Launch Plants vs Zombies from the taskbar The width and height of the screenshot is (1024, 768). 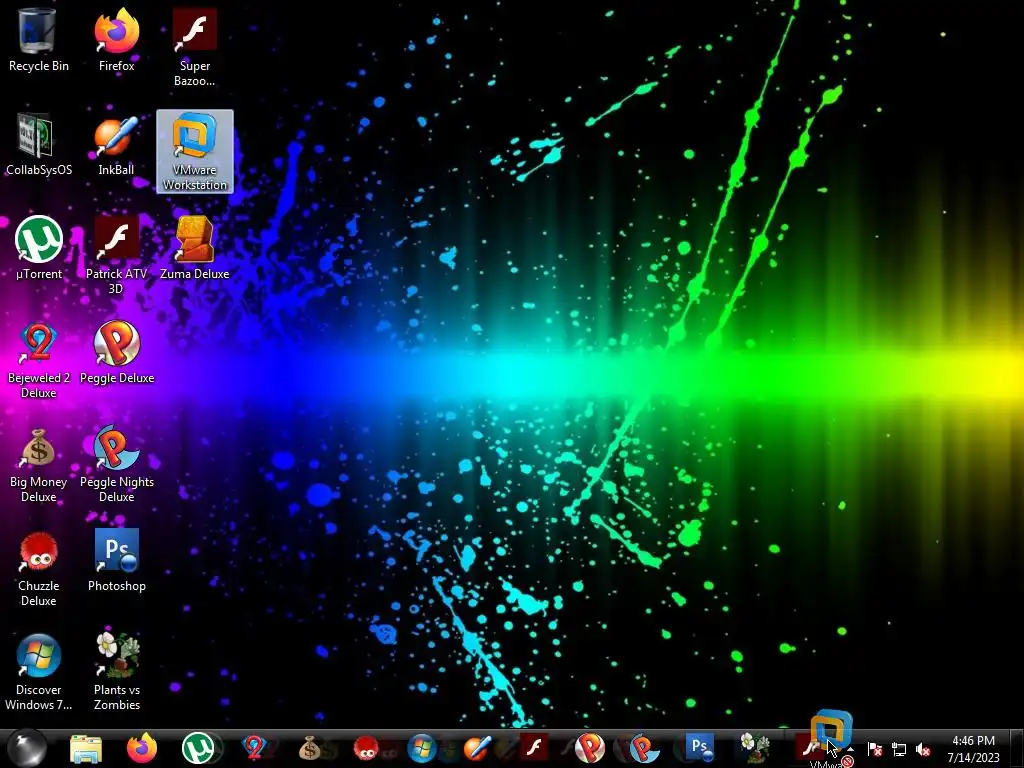click(756, 748)
